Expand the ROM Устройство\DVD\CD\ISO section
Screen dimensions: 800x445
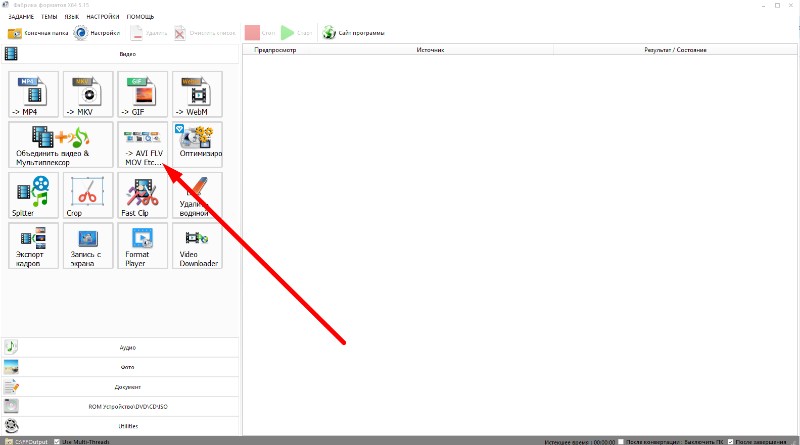[120, 406]
